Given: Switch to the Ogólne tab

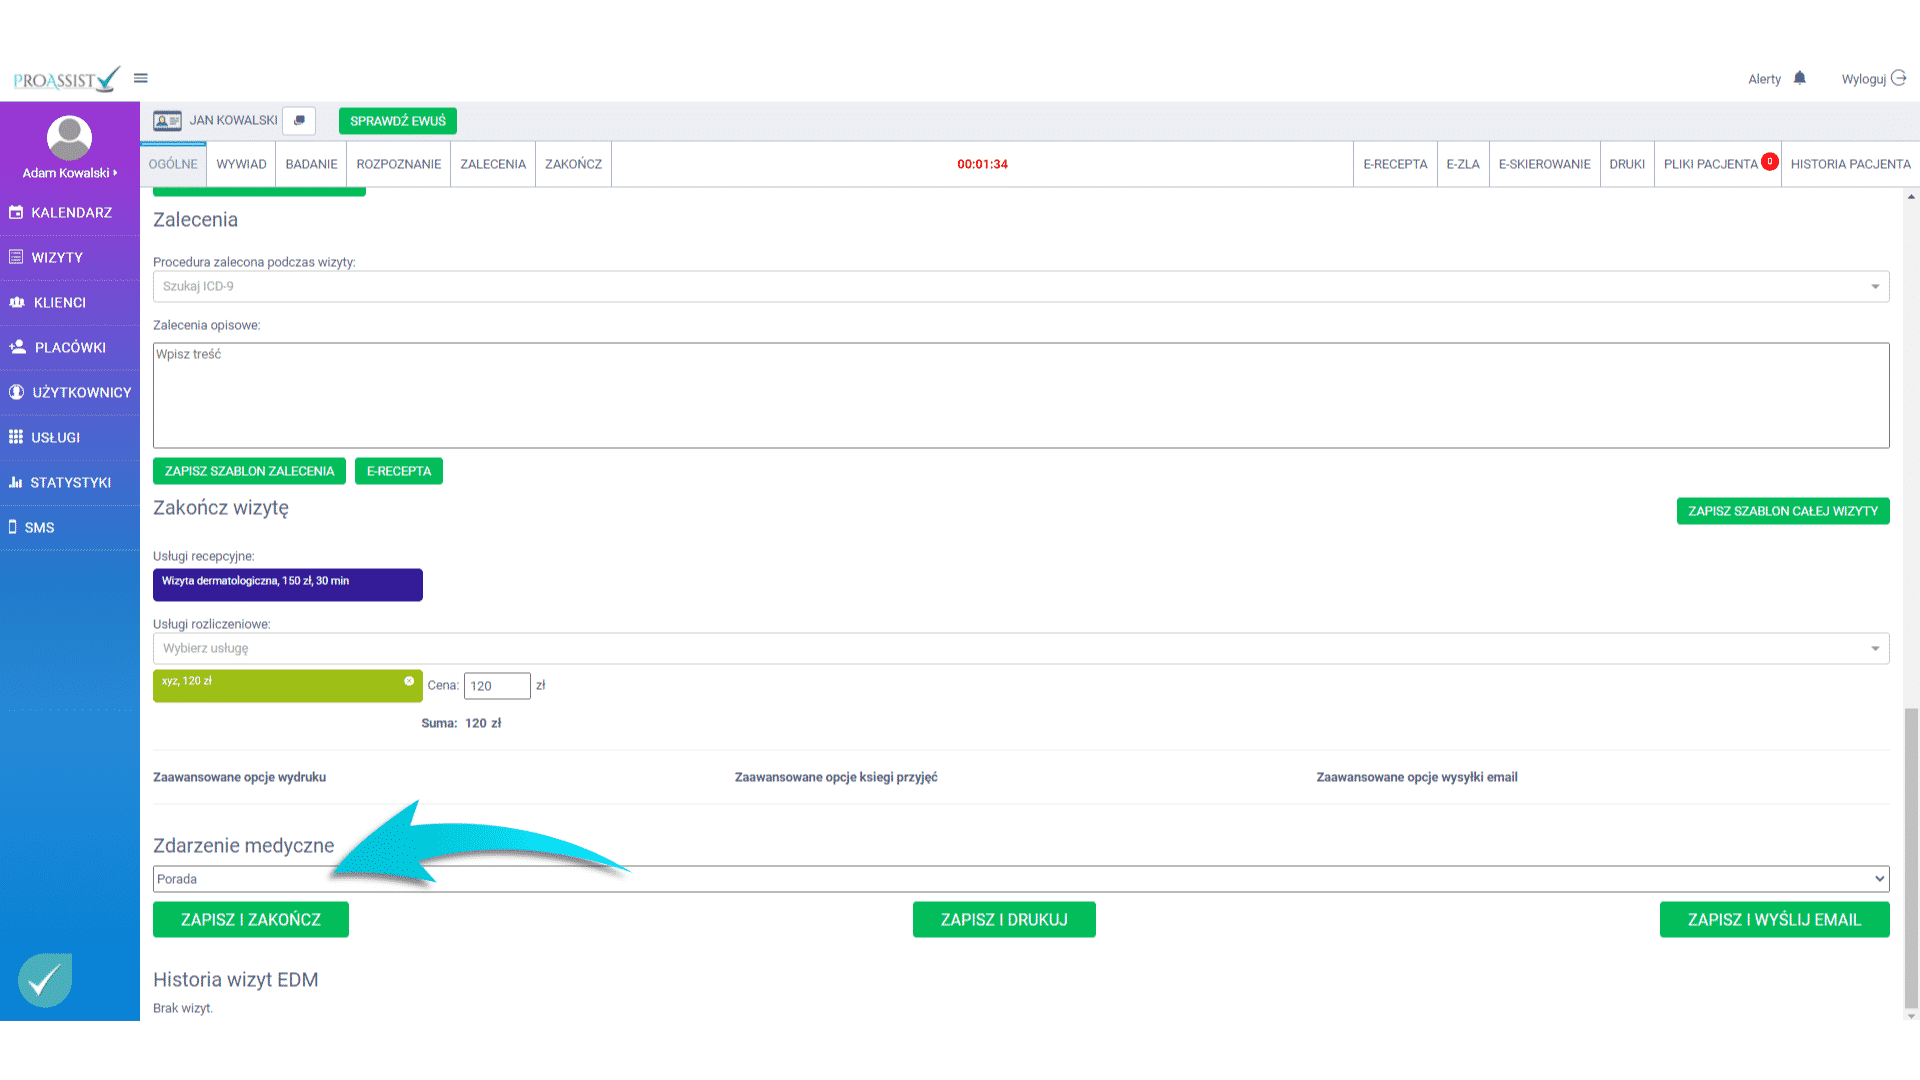Looking at the screenshot, I should coord(173,164).
